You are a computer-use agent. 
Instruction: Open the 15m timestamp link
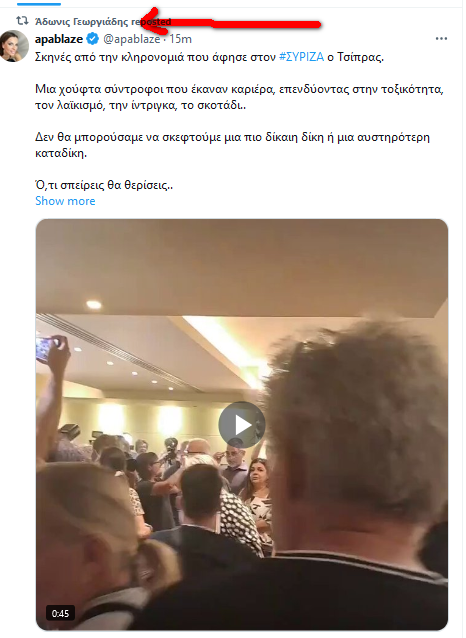click(180, 39)
